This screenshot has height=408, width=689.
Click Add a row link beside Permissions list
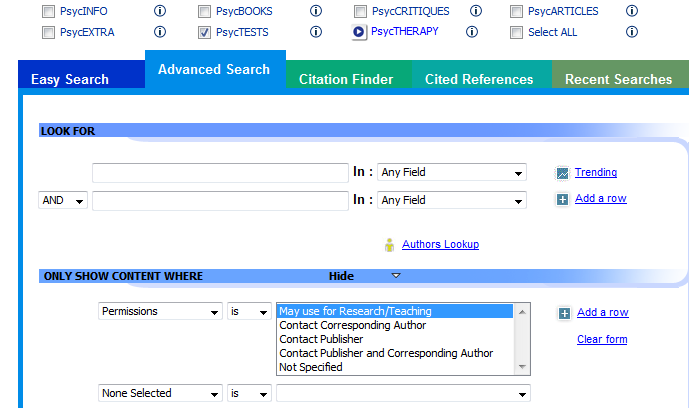[603, 312]
